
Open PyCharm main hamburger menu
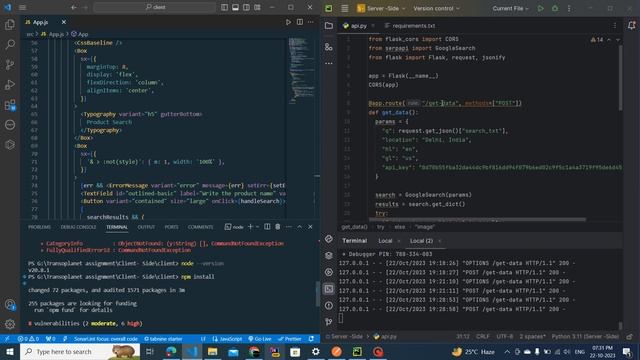tap(344, 8)
